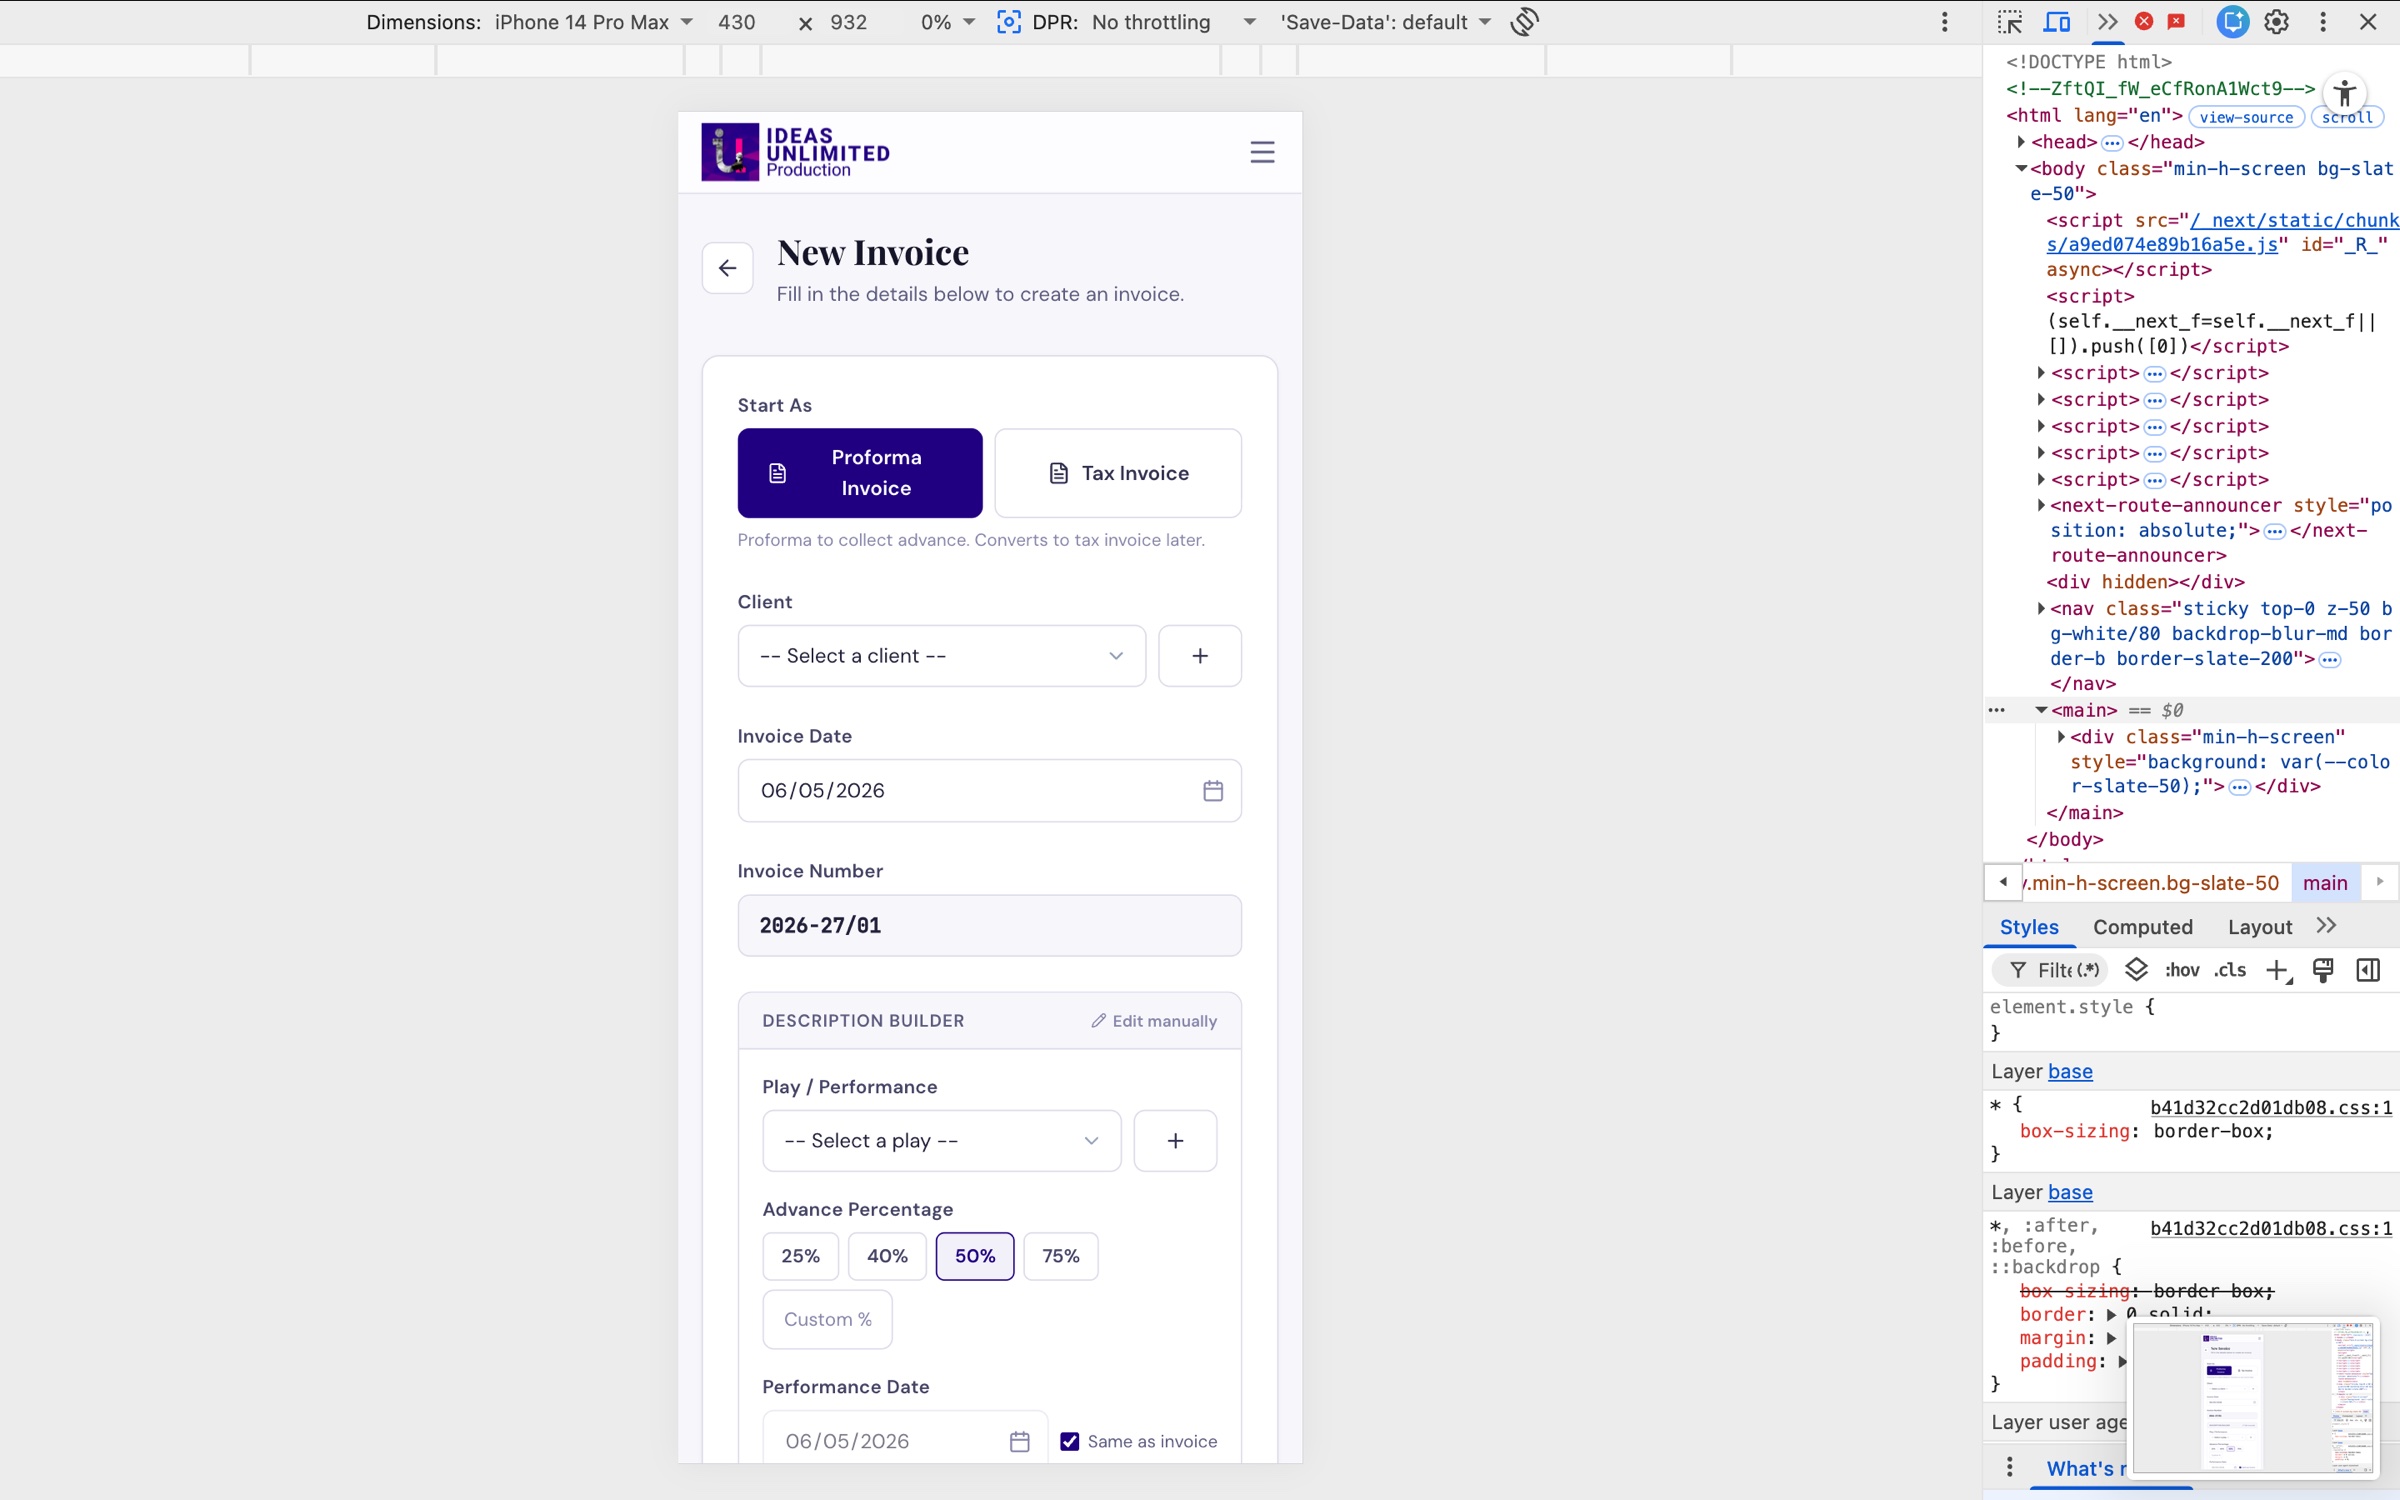Show more DevTools panels from top toolbar
This screenshot has height=1500, width=2400.
coord(2107,22)
